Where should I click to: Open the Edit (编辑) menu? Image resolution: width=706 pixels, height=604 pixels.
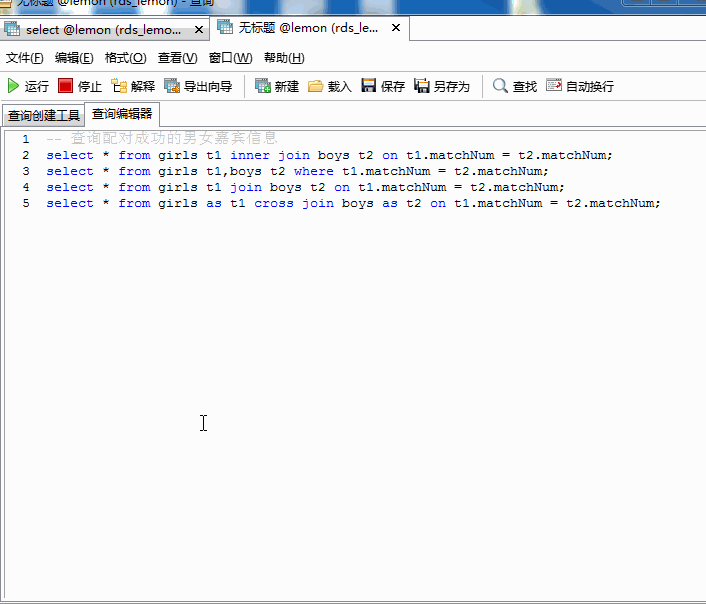pos(74,58)
